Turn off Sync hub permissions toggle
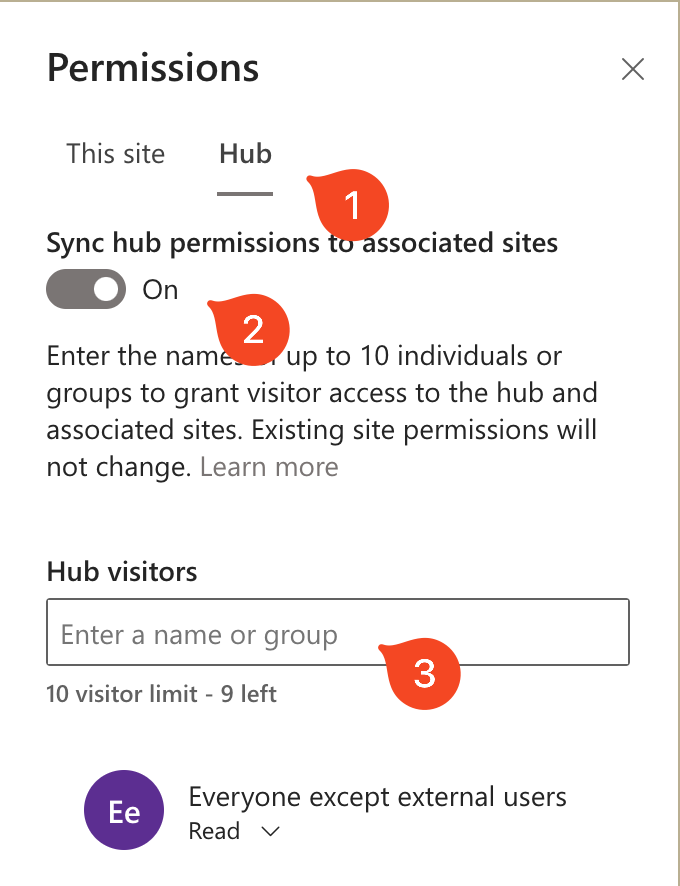 click(86, 290)
